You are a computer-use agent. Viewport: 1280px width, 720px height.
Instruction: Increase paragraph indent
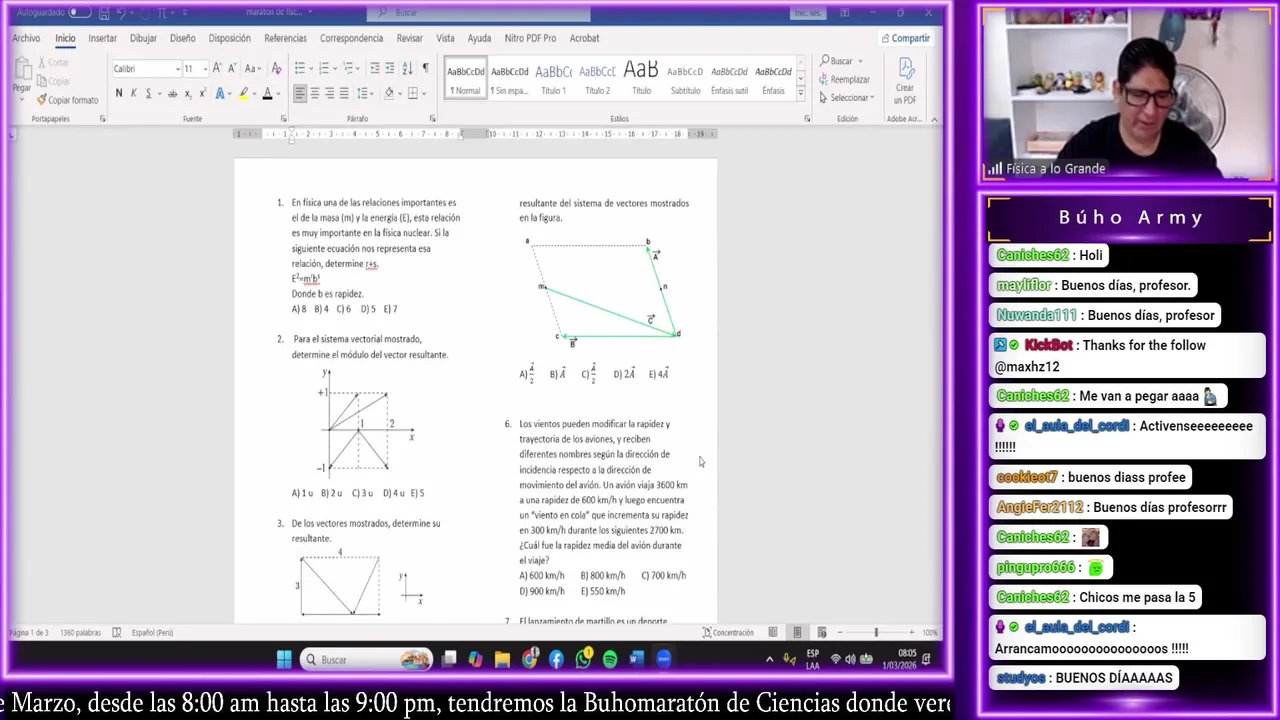tap(389, 68)
